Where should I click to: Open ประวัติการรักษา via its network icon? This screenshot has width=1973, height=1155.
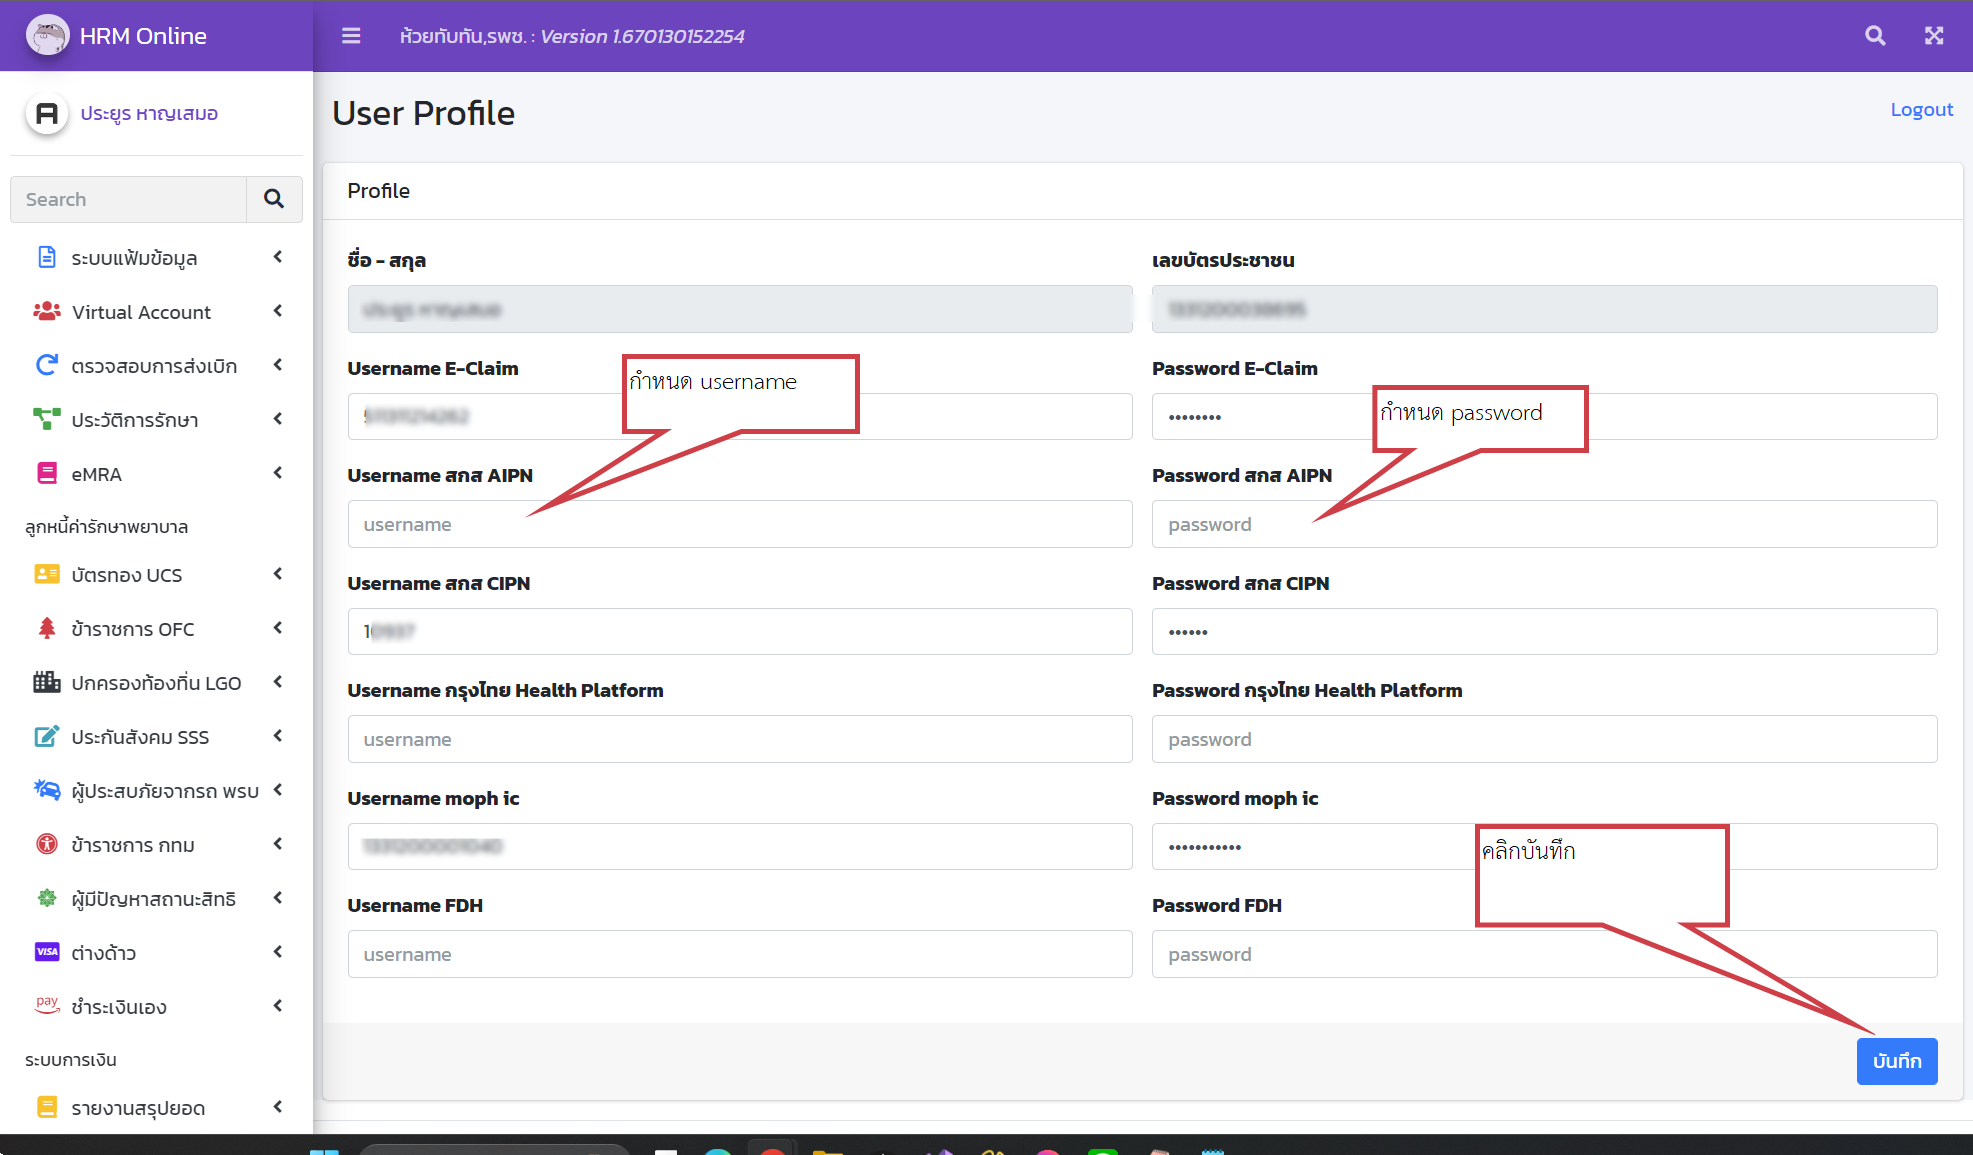pos(46,419)
